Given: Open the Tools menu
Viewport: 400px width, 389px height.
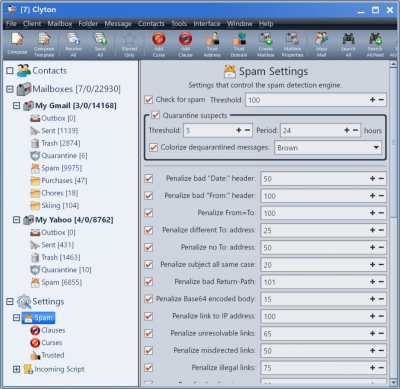Looking at the screenshot, I should tap(179, 24).
